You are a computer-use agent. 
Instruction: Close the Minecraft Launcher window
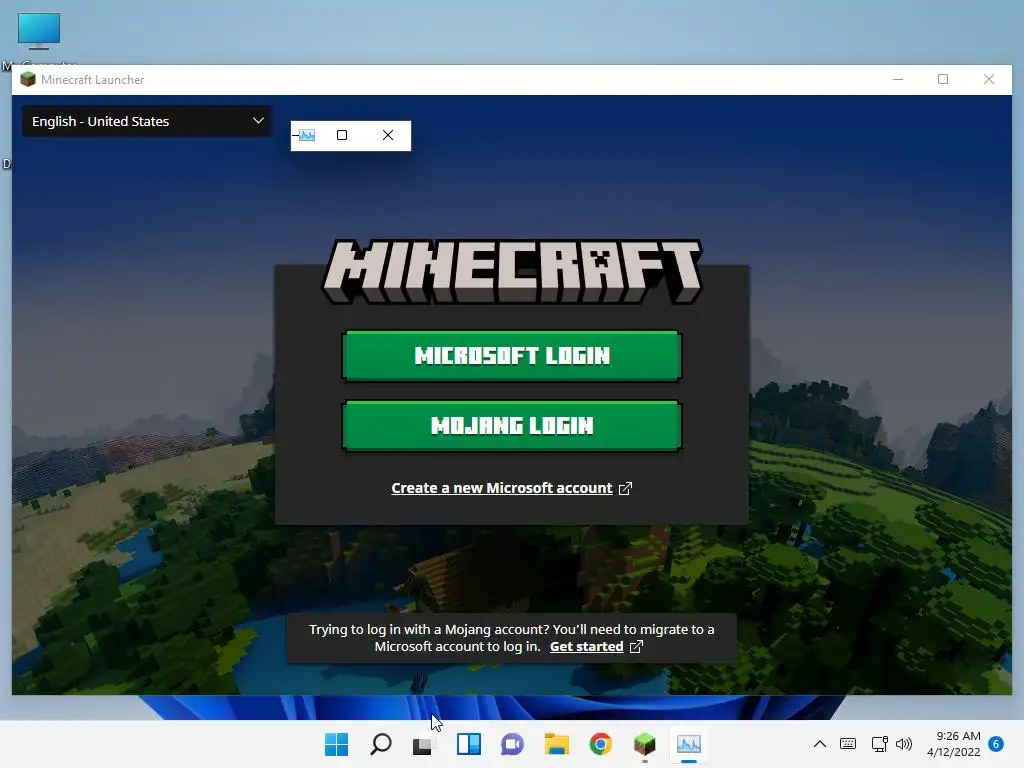pyautogui.click(x=989, y=80)
